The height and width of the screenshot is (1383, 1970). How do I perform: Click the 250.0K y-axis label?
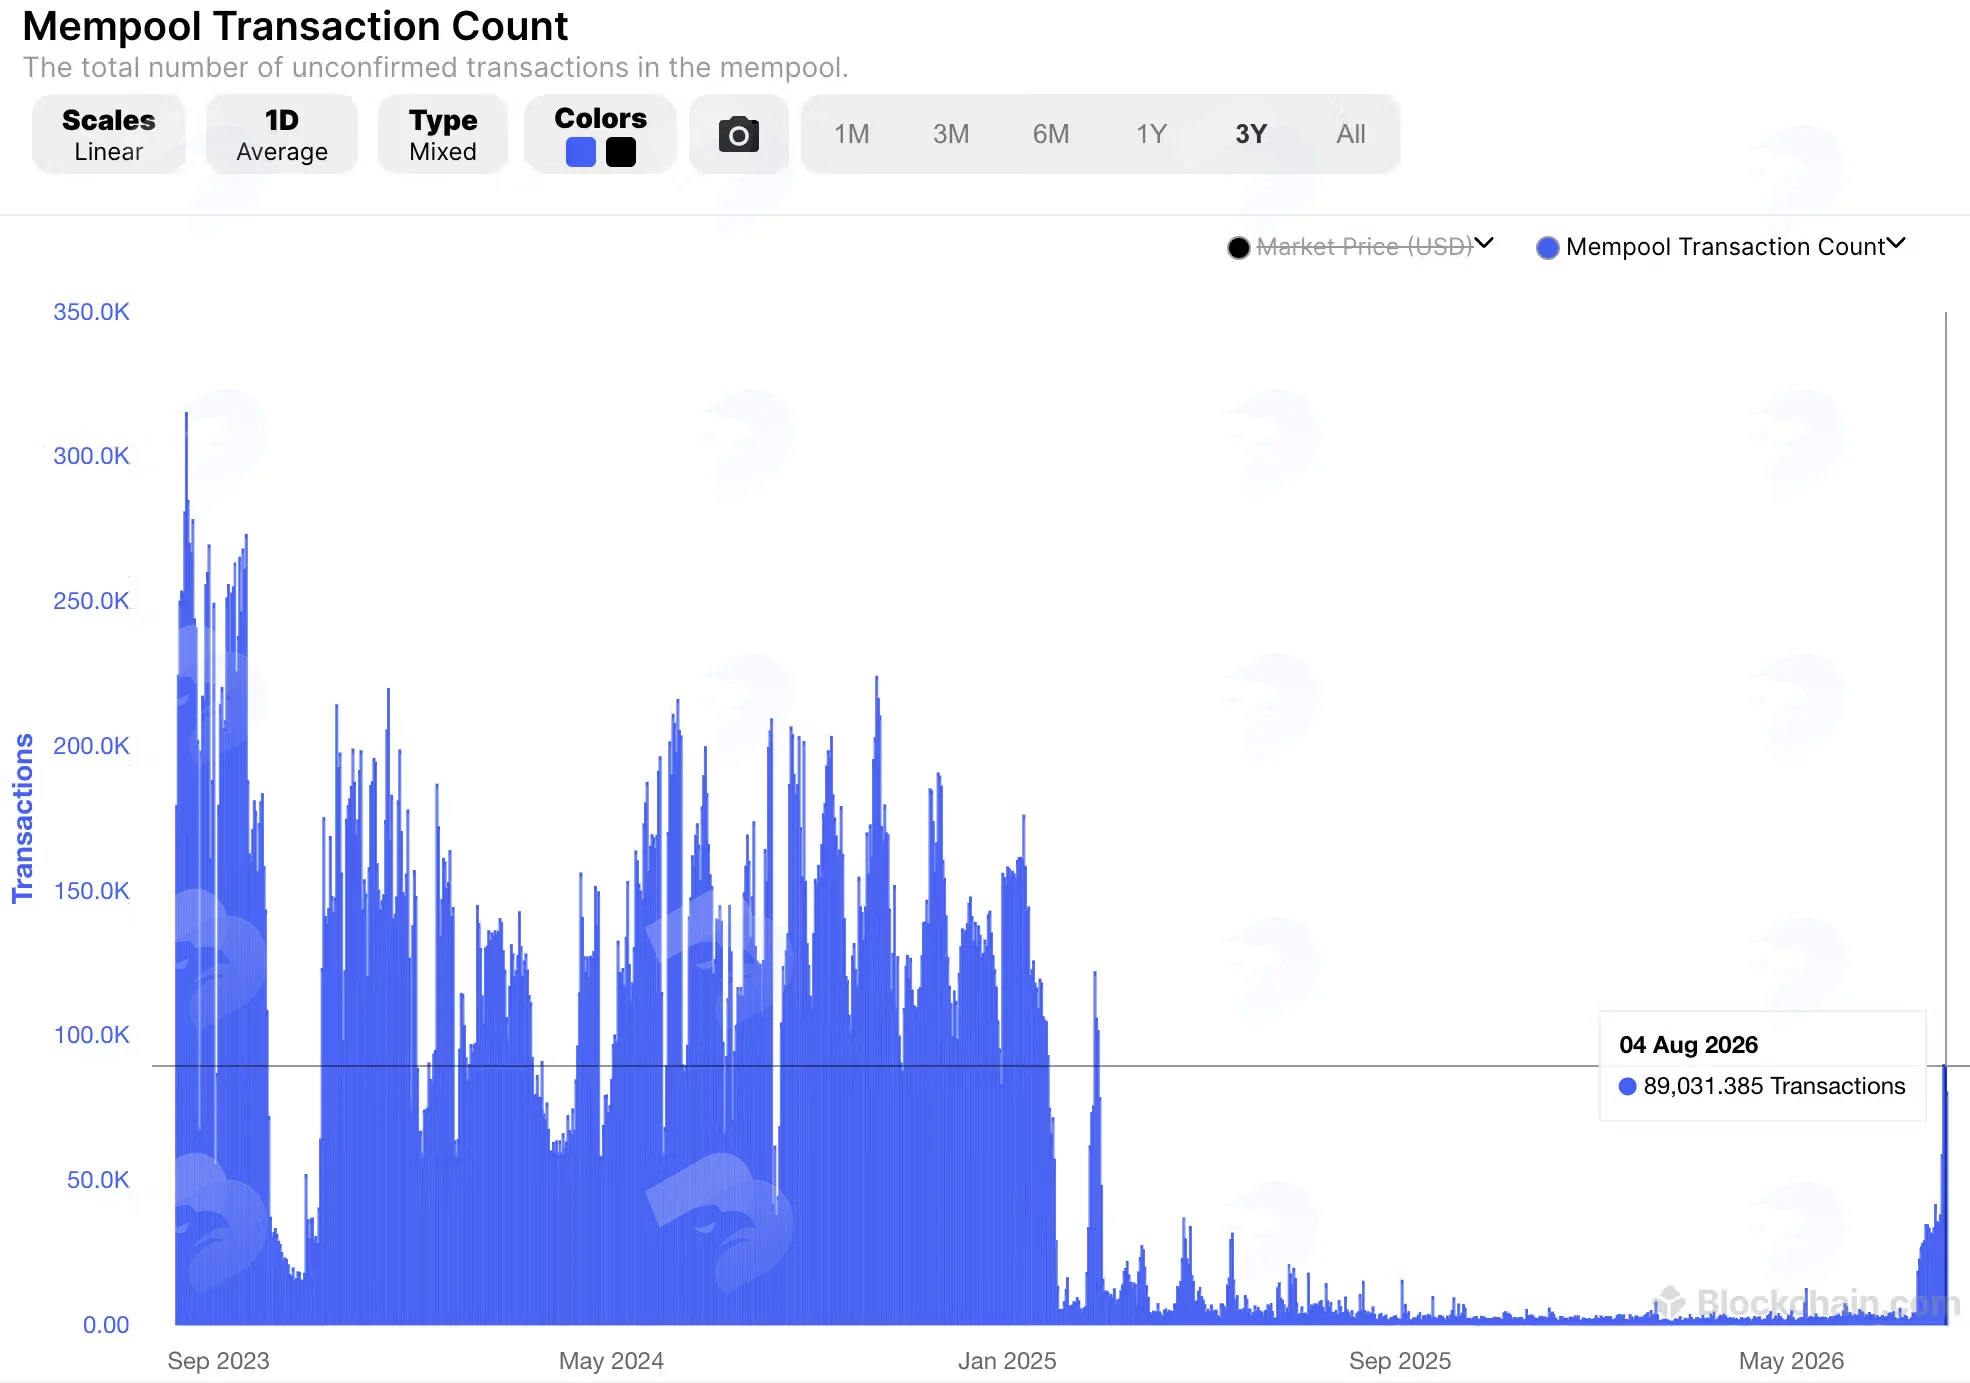[91, 601]
